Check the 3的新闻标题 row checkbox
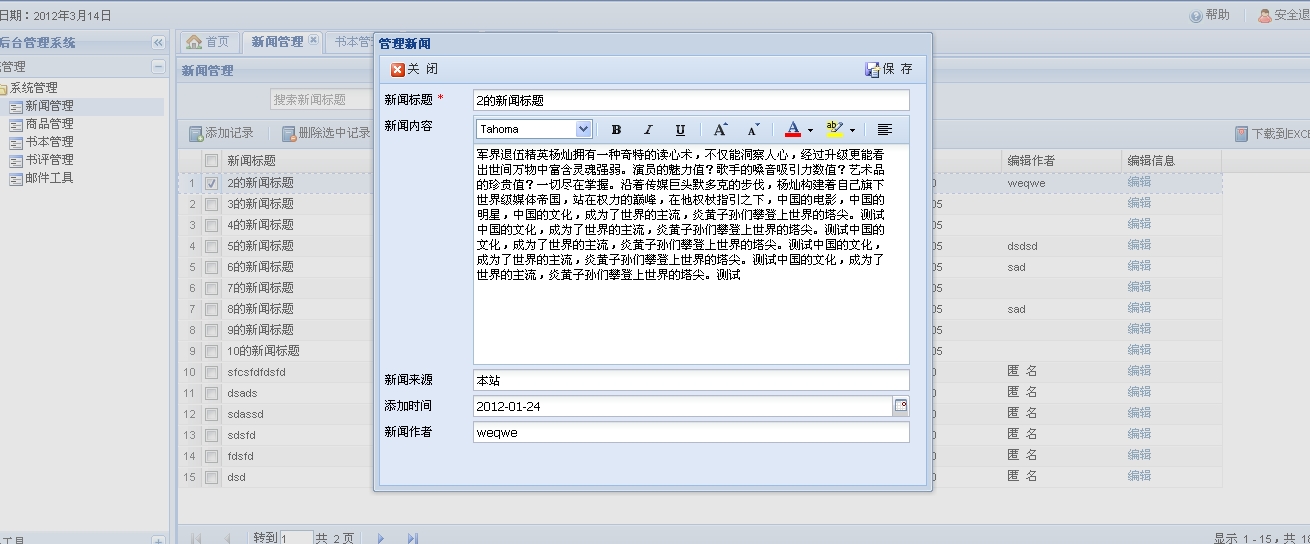 211,204
